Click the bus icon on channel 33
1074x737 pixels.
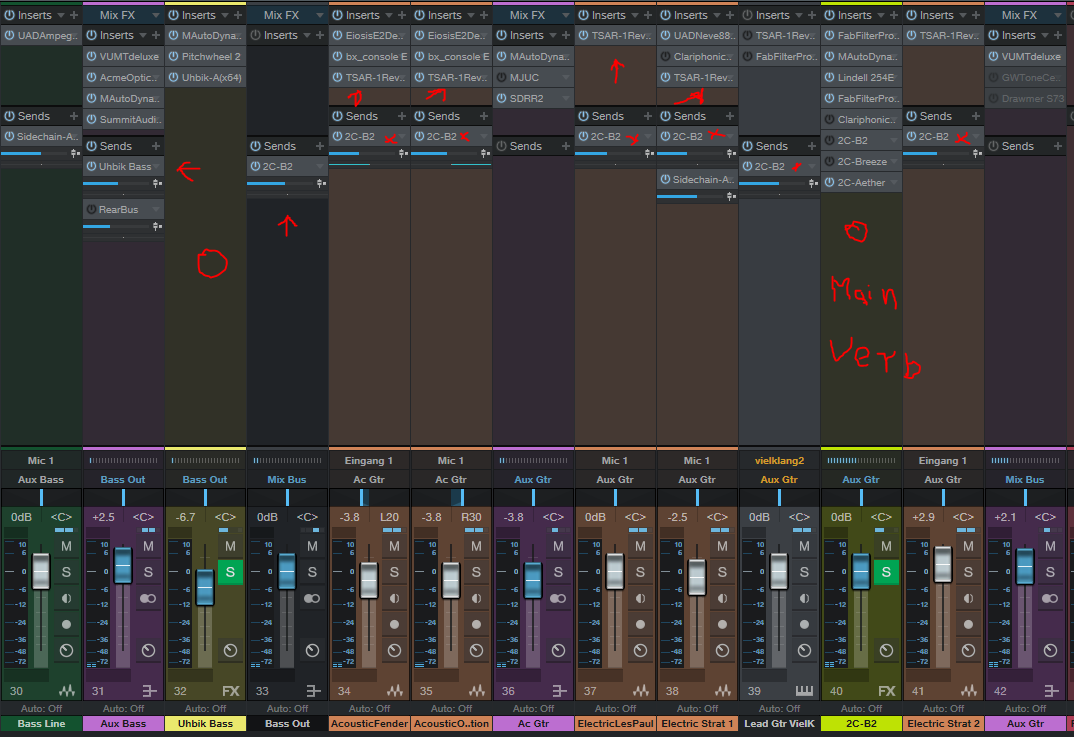(313, 691)
